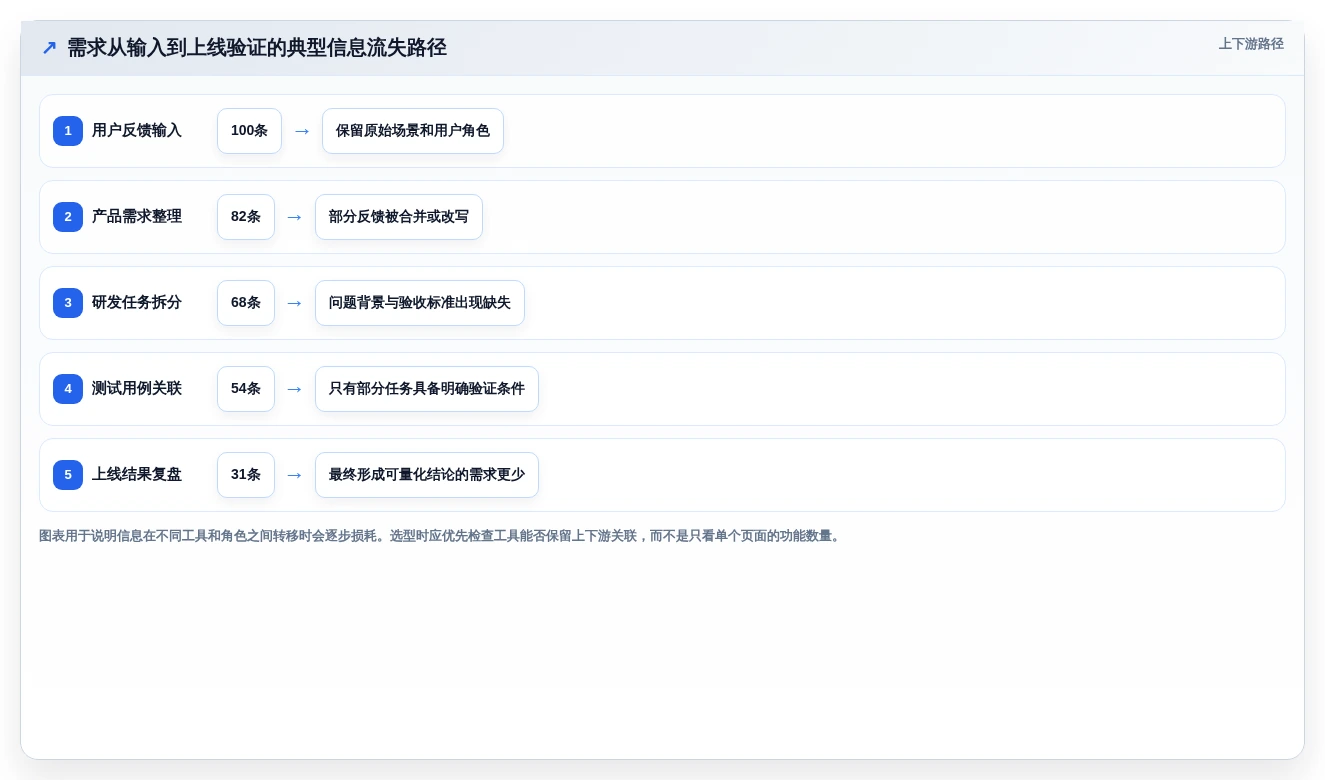Click the 100条 count pill

coord(249,131)
